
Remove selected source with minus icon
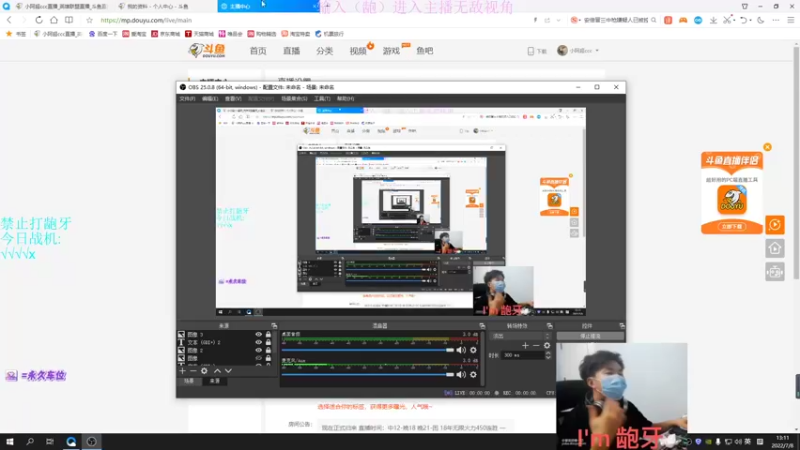pyautogui.click(x=193, y=371)
